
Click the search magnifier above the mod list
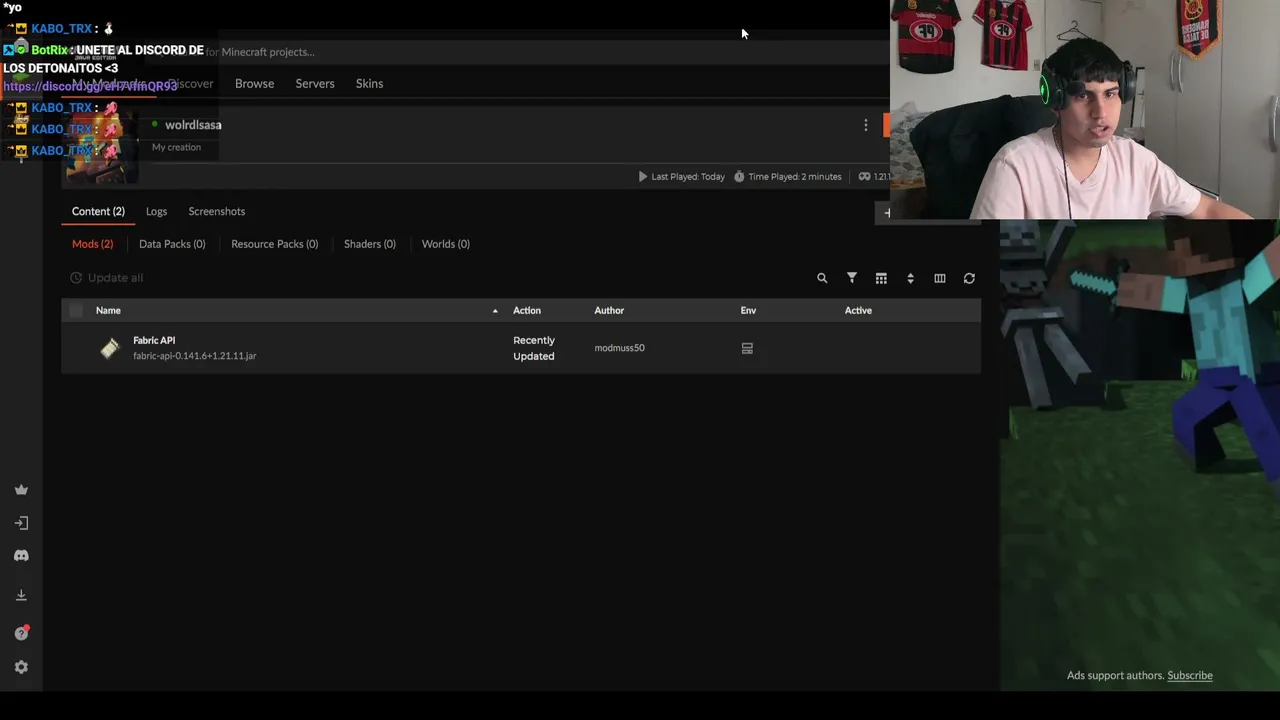[822, 278]
